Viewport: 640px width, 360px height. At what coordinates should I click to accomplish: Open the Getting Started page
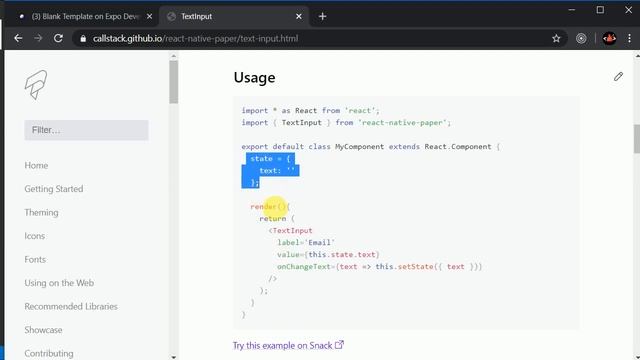54,189
